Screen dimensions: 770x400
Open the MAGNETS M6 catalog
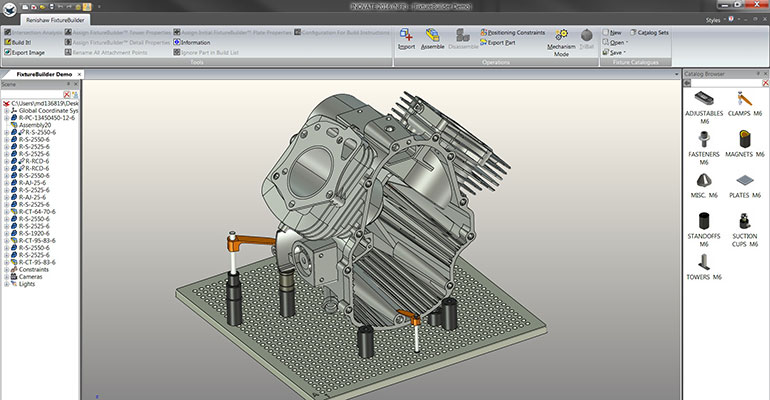click(745, 144)
